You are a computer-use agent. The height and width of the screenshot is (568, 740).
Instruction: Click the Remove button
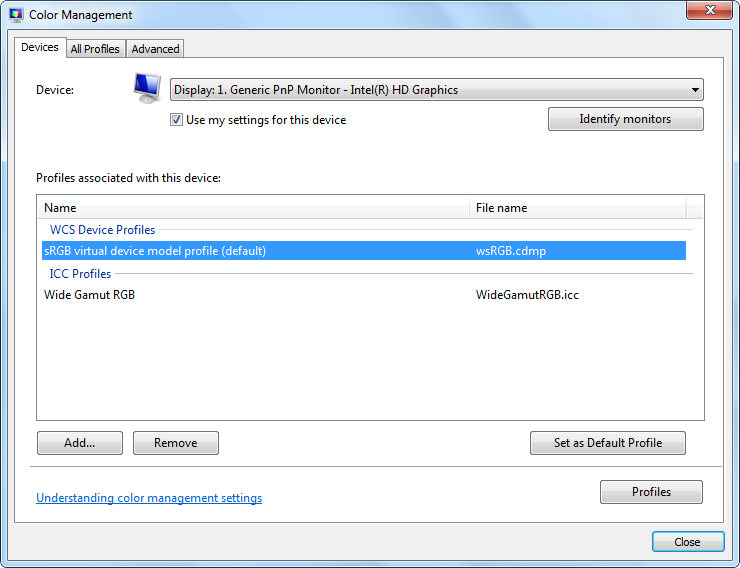(176, 443)
